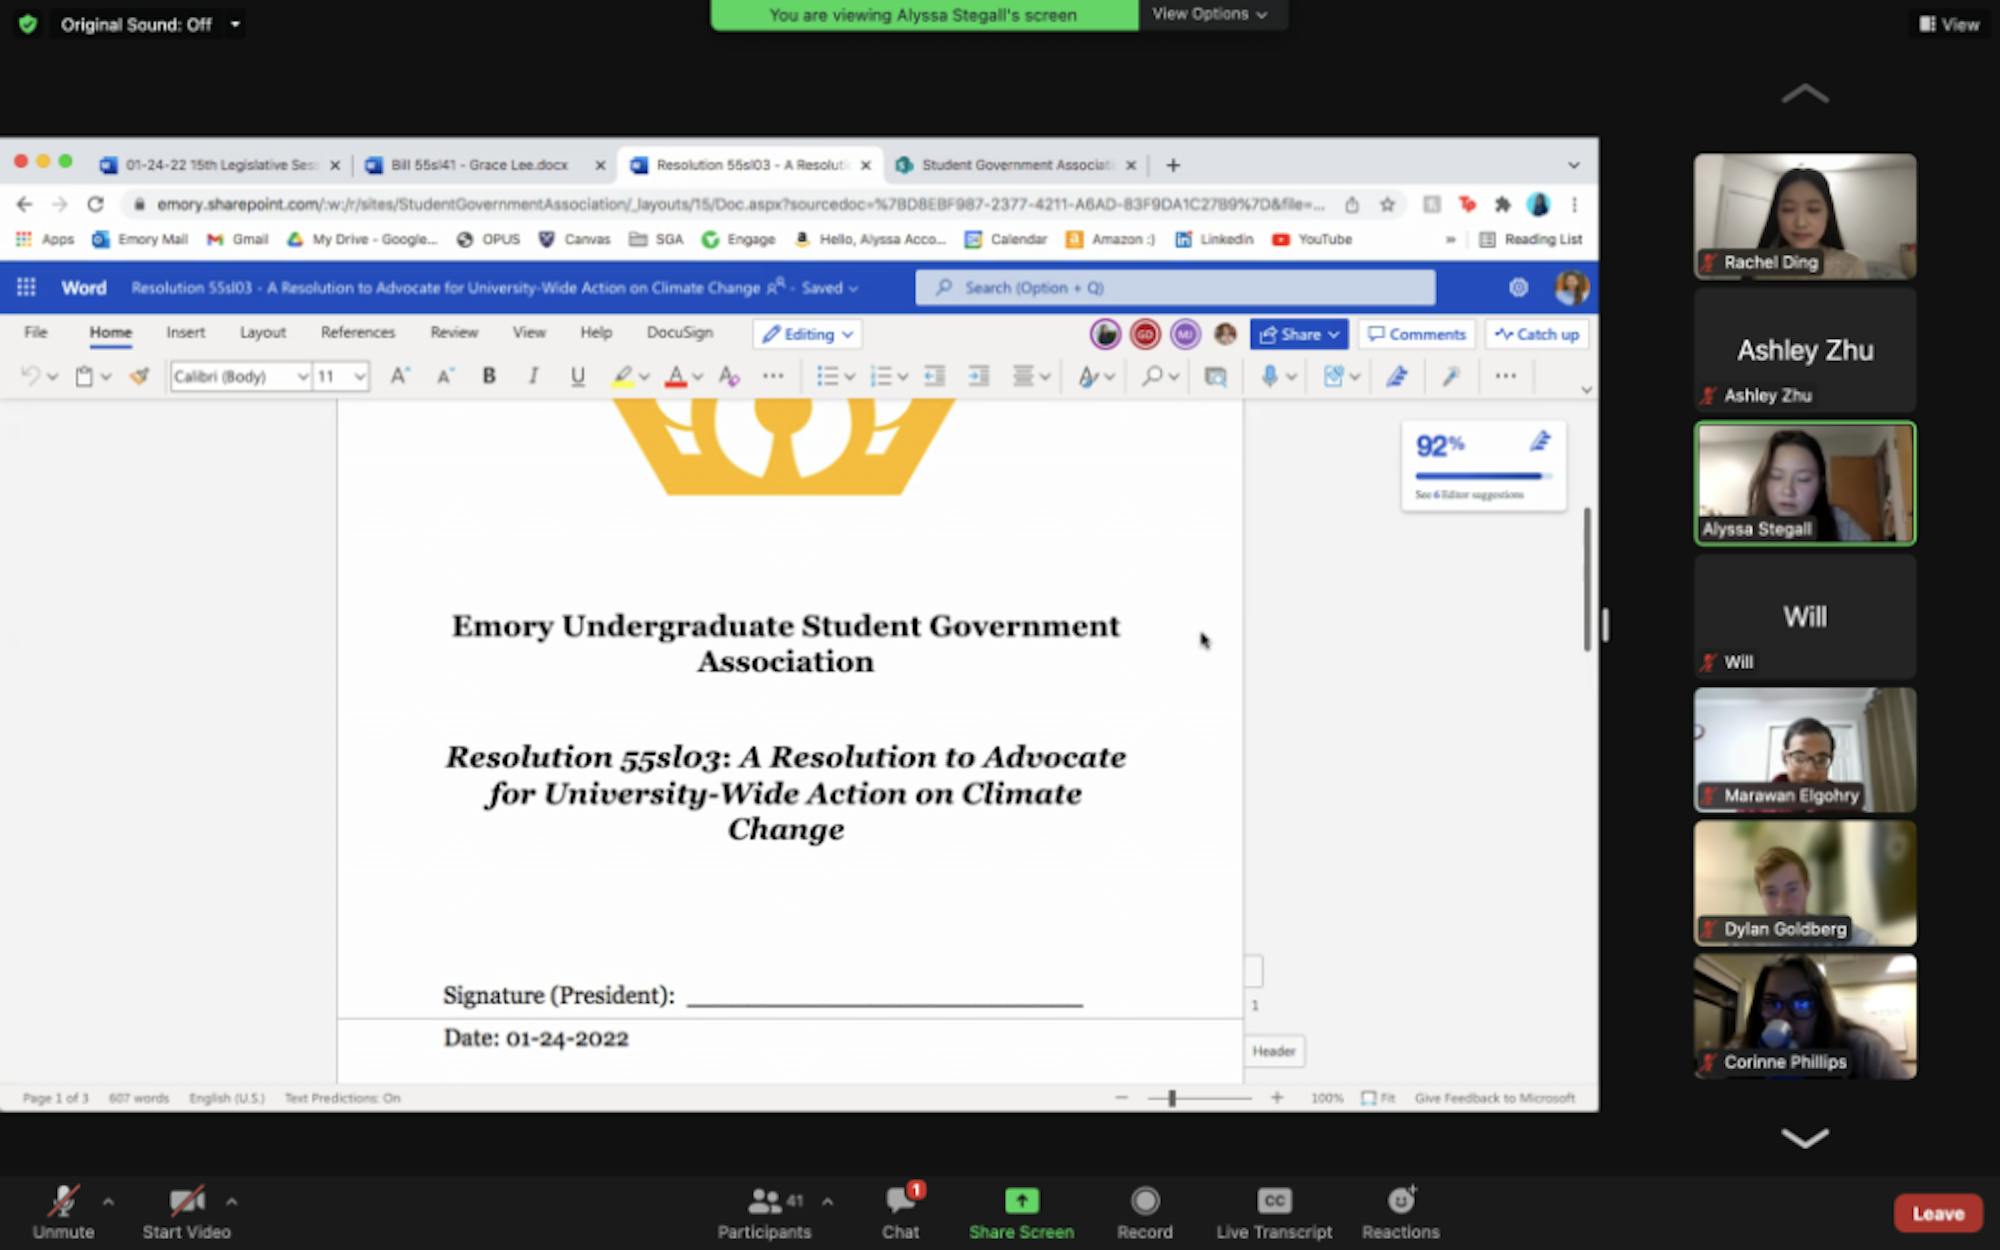Unmute microphone in Zoom
The height and width of the screenshot is (1250, 2000).
(x=63, y=1213)
